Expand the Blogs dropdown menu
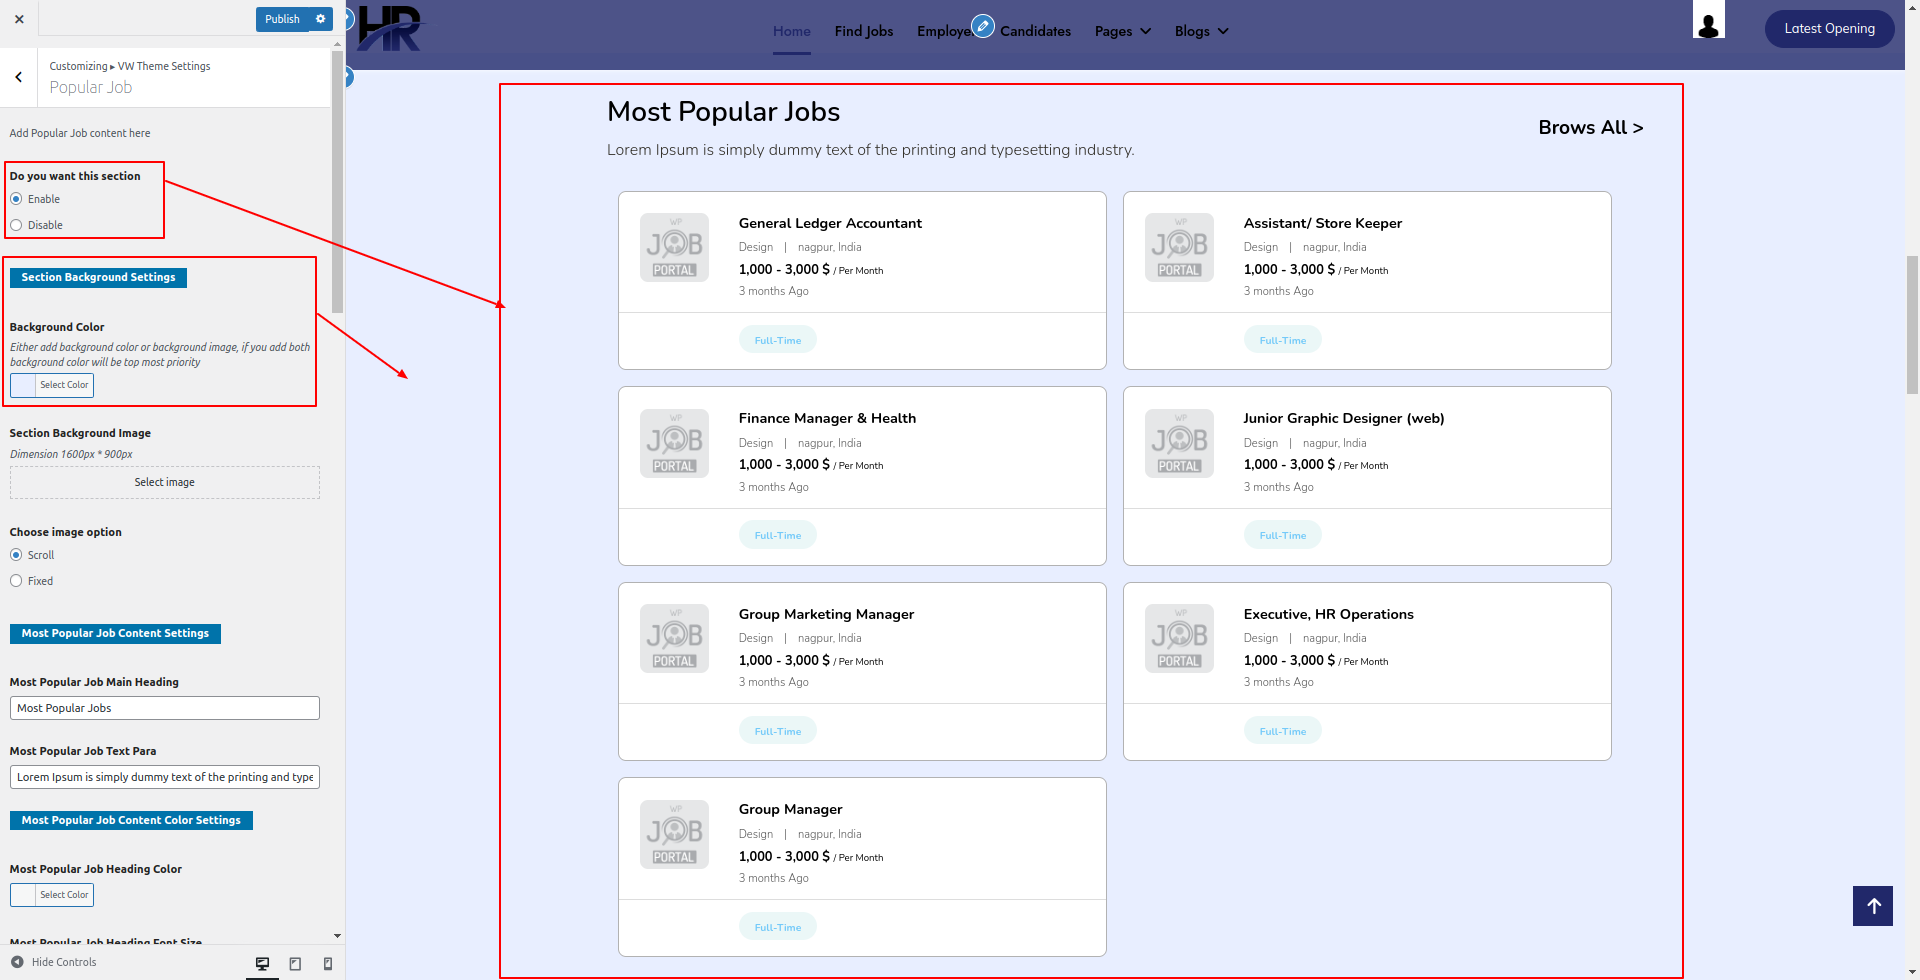 (x=1201, y=31)
